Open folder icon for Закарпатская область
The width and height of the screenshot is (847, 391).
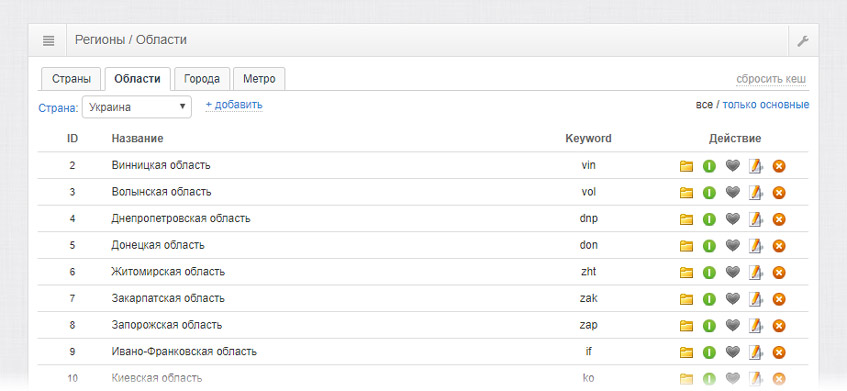pyautogui.click(x=686, y=299)
